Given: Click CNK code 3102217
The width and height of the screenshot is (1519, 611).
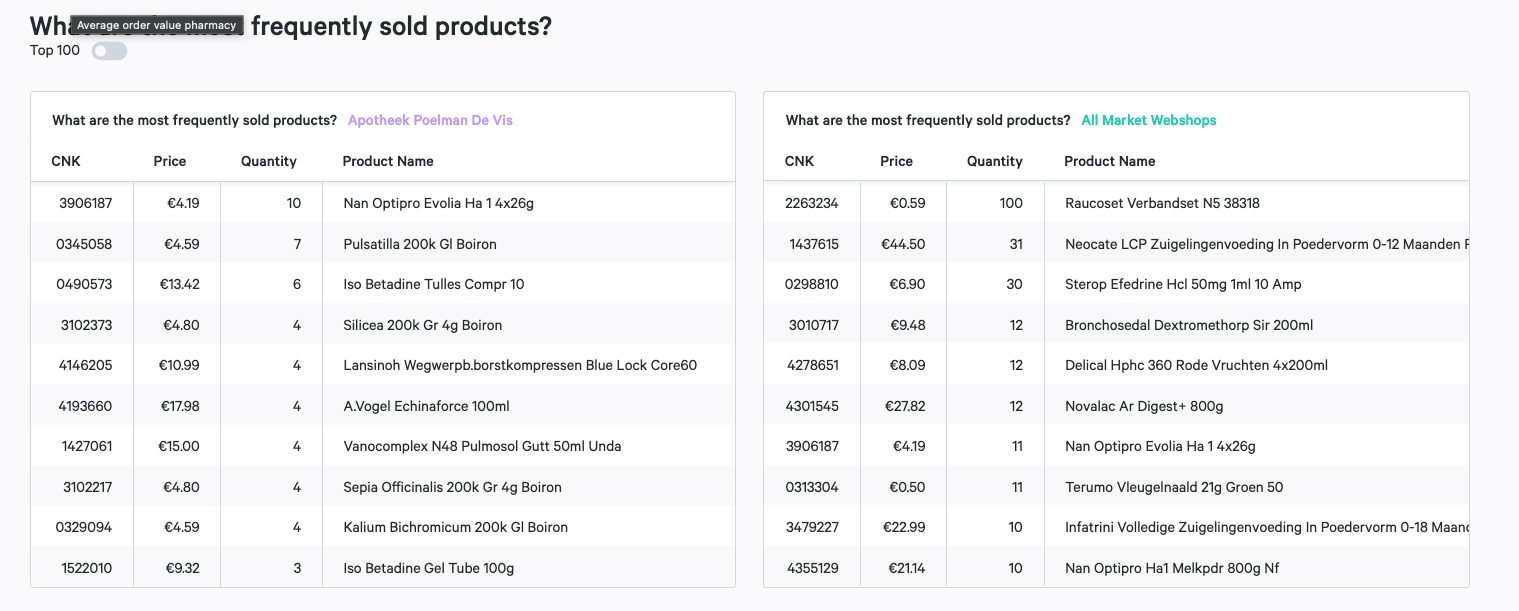Looking at the screenshot, I should point(86,487).
